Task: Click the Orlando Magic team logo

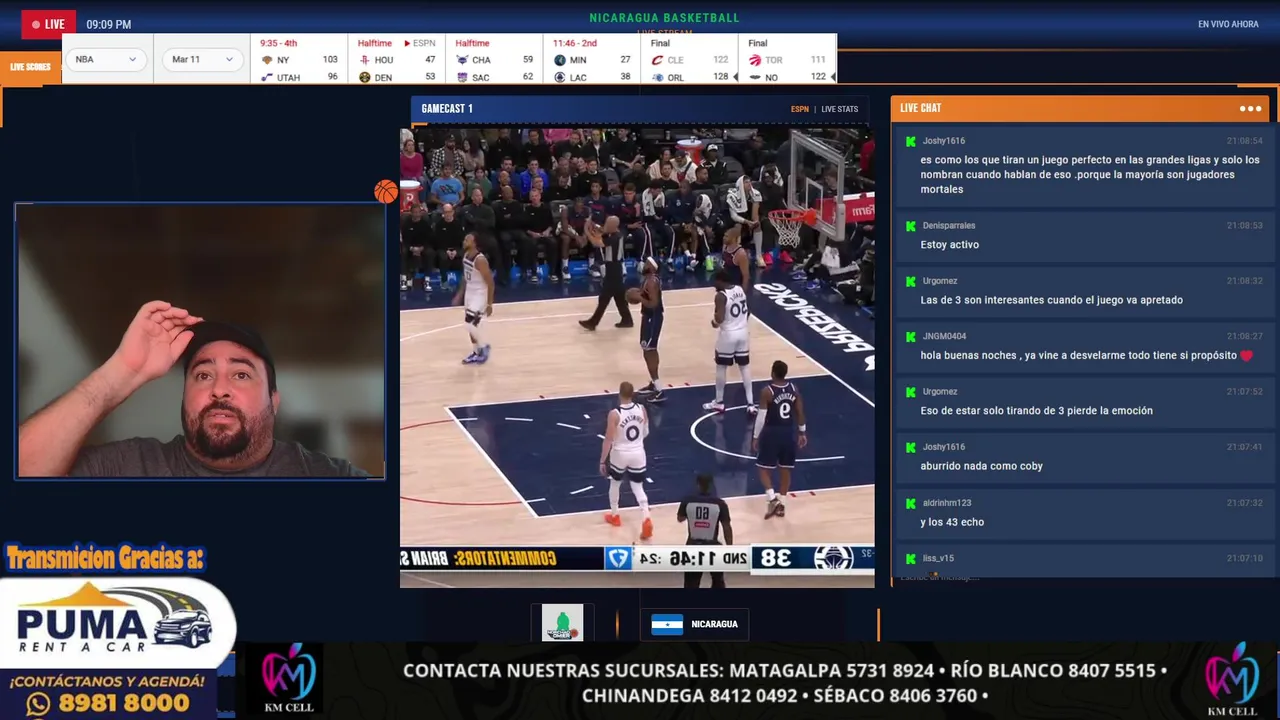Action: (x=657, y=77)
